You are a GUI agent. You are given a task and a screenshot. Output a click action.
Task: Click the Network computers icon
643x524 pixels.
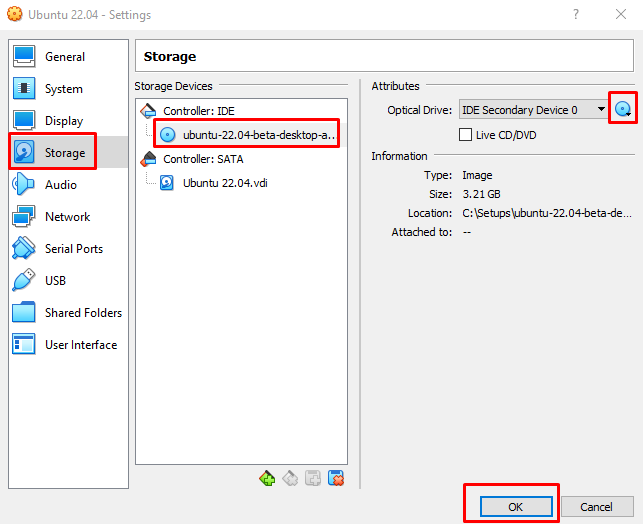[24, 216]
